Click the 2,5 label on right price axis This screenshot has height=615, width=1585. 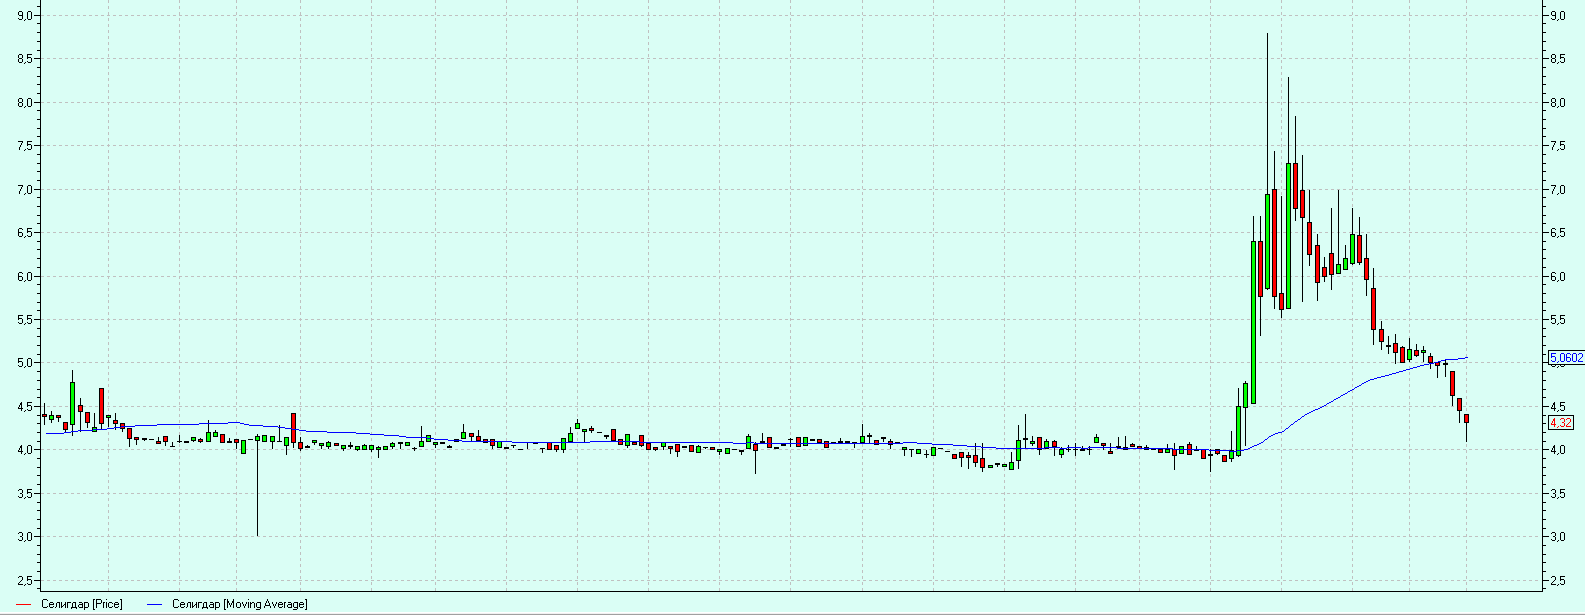[1557, 581]
